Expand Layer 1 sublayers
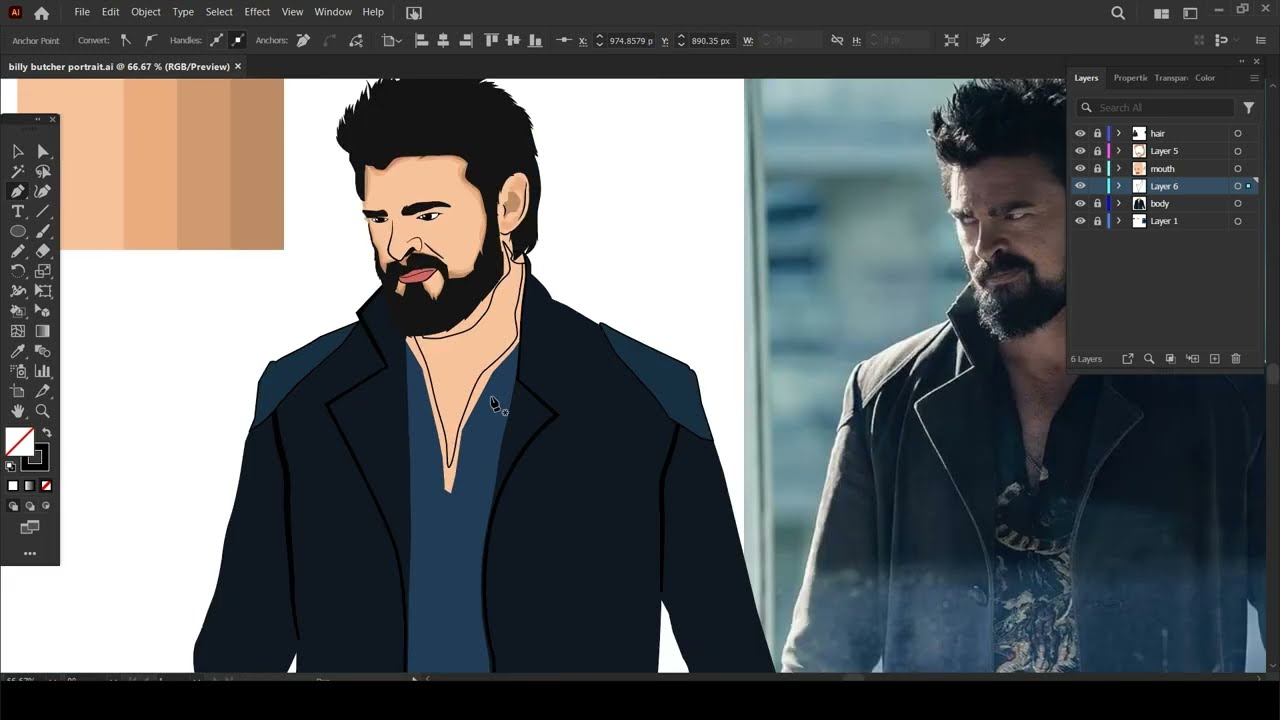 click(x=1119, y=221)
